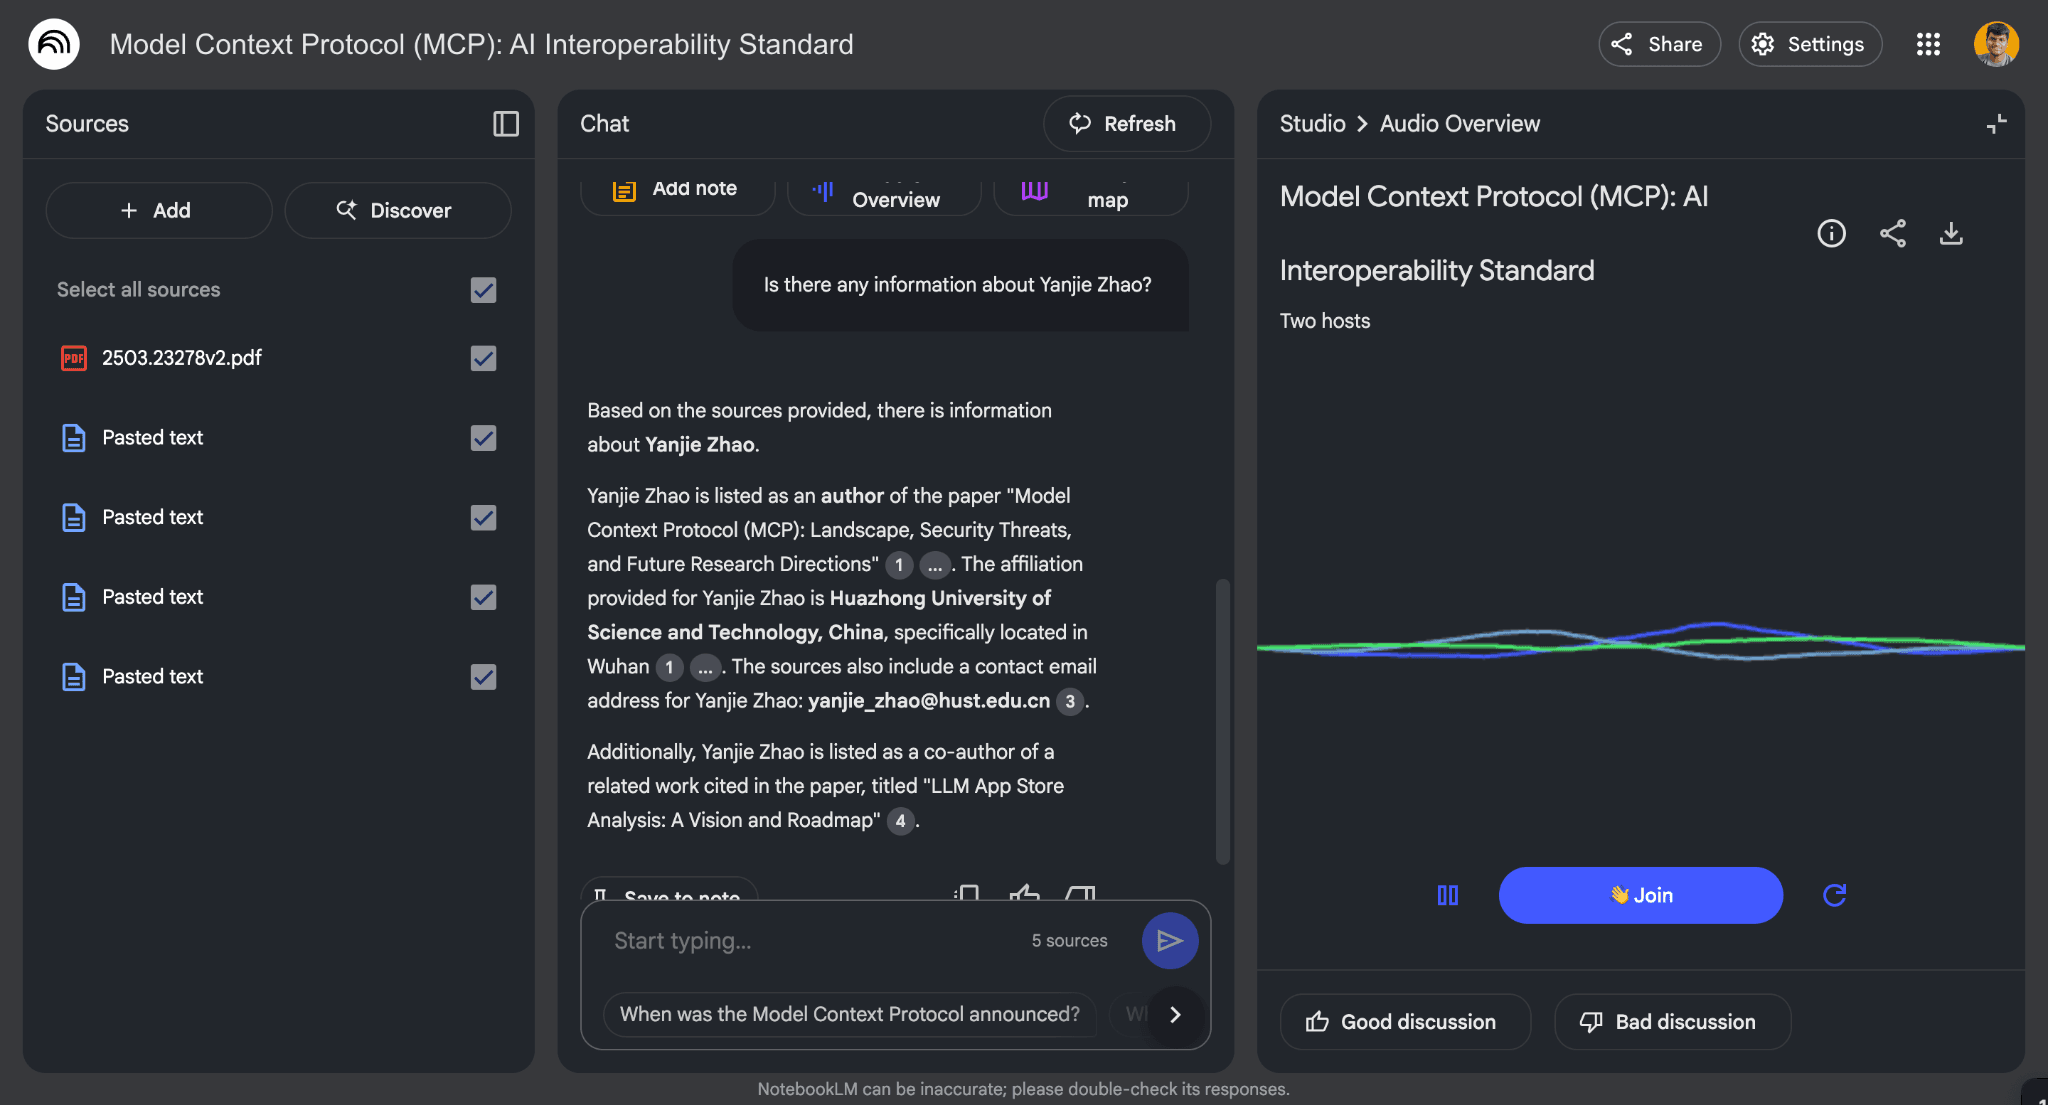The width and height of the screenshot is (2048, 1105).
Task: Share the audio overview
Action: pos(1892,234)
